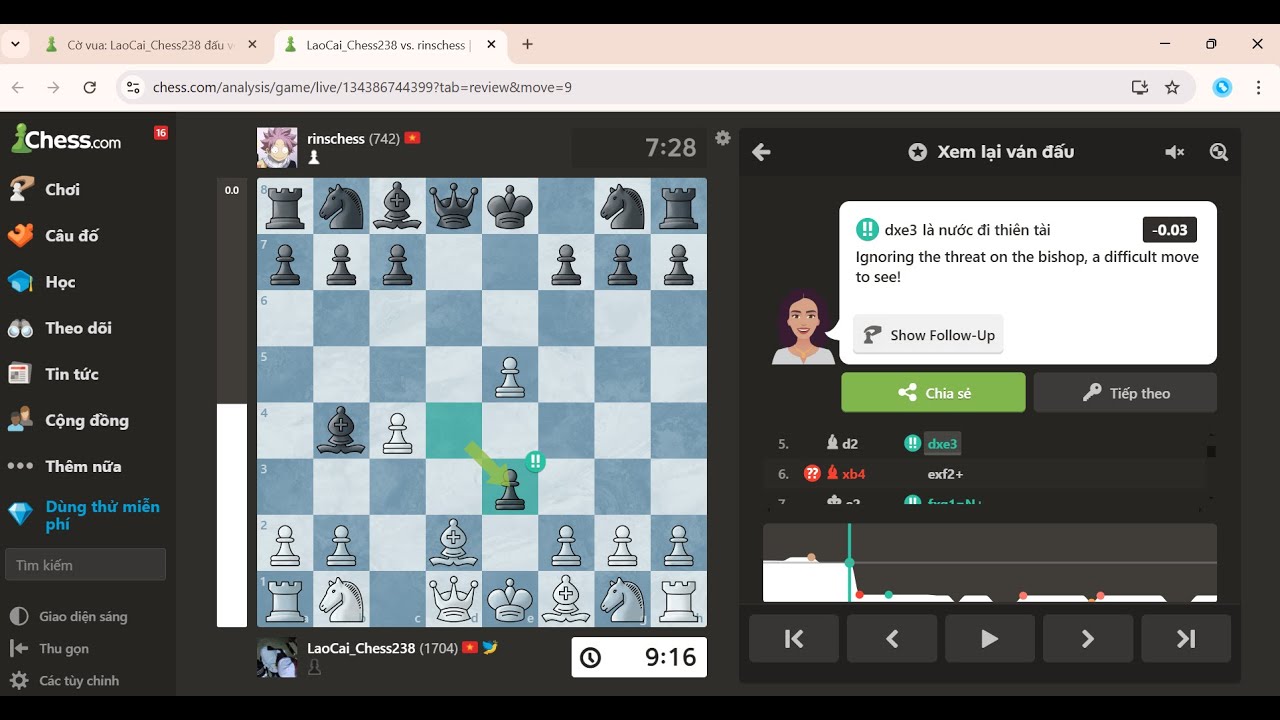Click LaoCai_Chess238 player avatar

point(277,657)
